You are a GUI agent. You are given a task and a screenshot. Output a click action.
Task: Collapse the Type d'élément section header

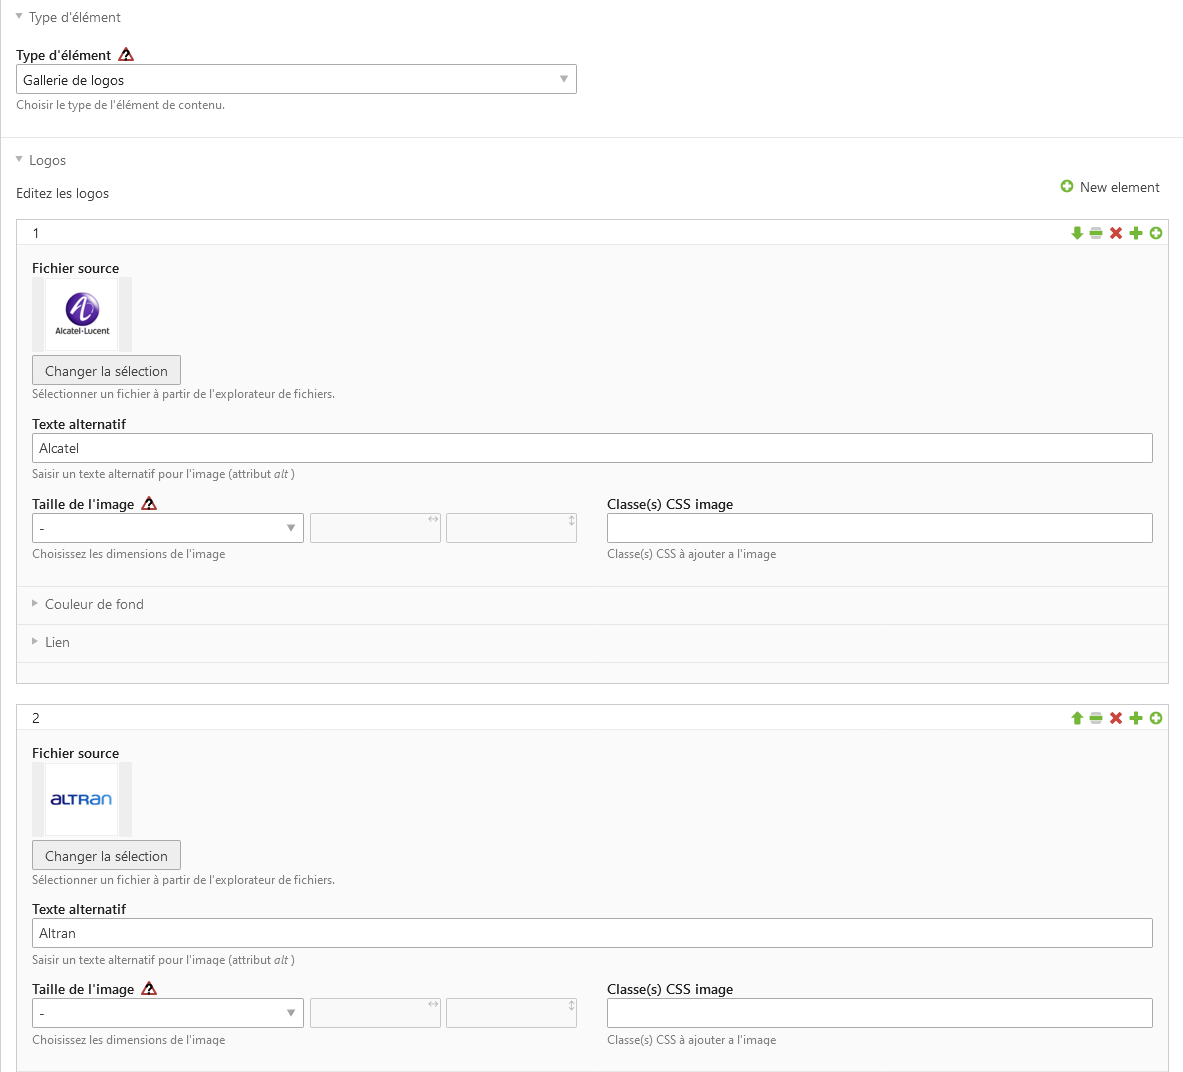(x=68, y=17)
